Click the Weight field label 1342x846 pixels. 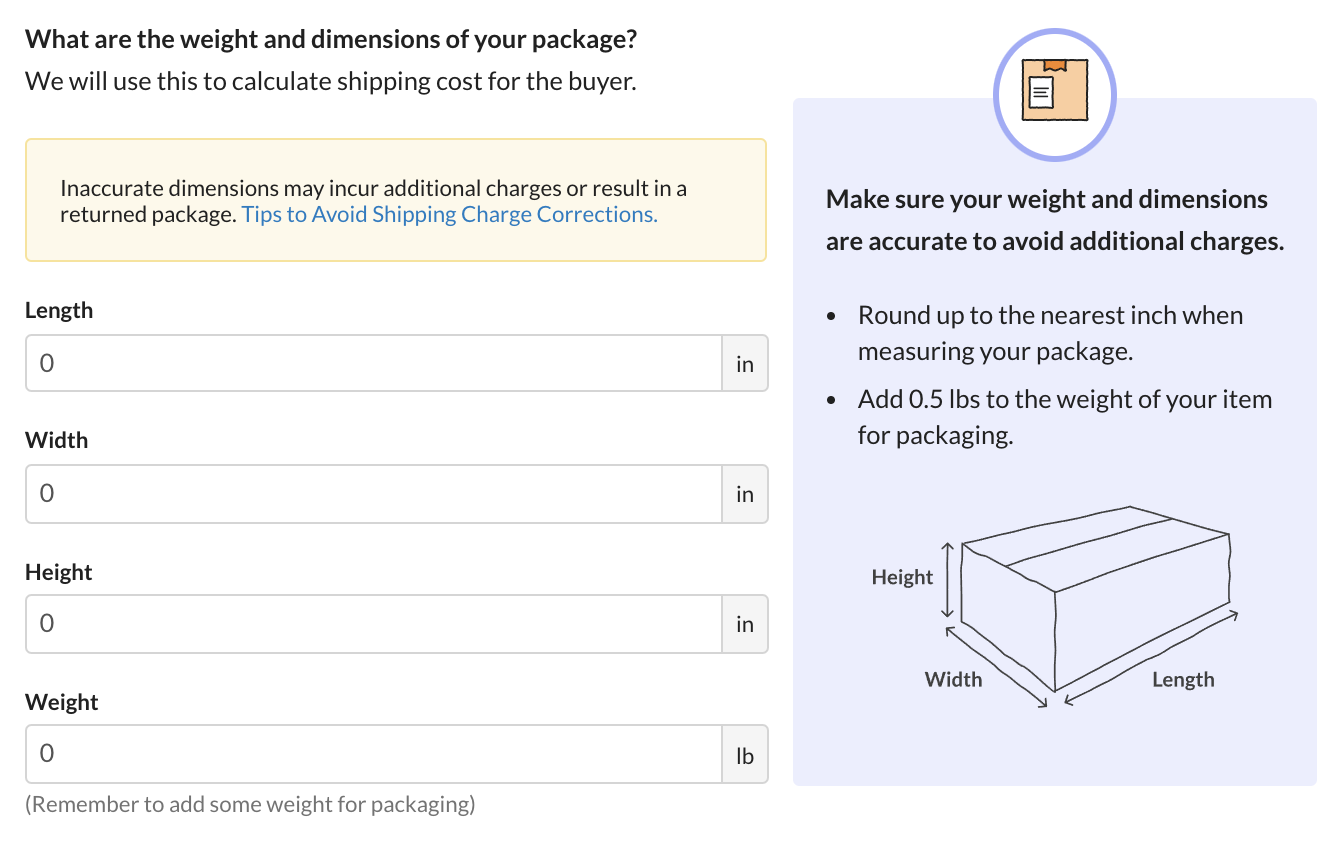(x=62, y=702)
